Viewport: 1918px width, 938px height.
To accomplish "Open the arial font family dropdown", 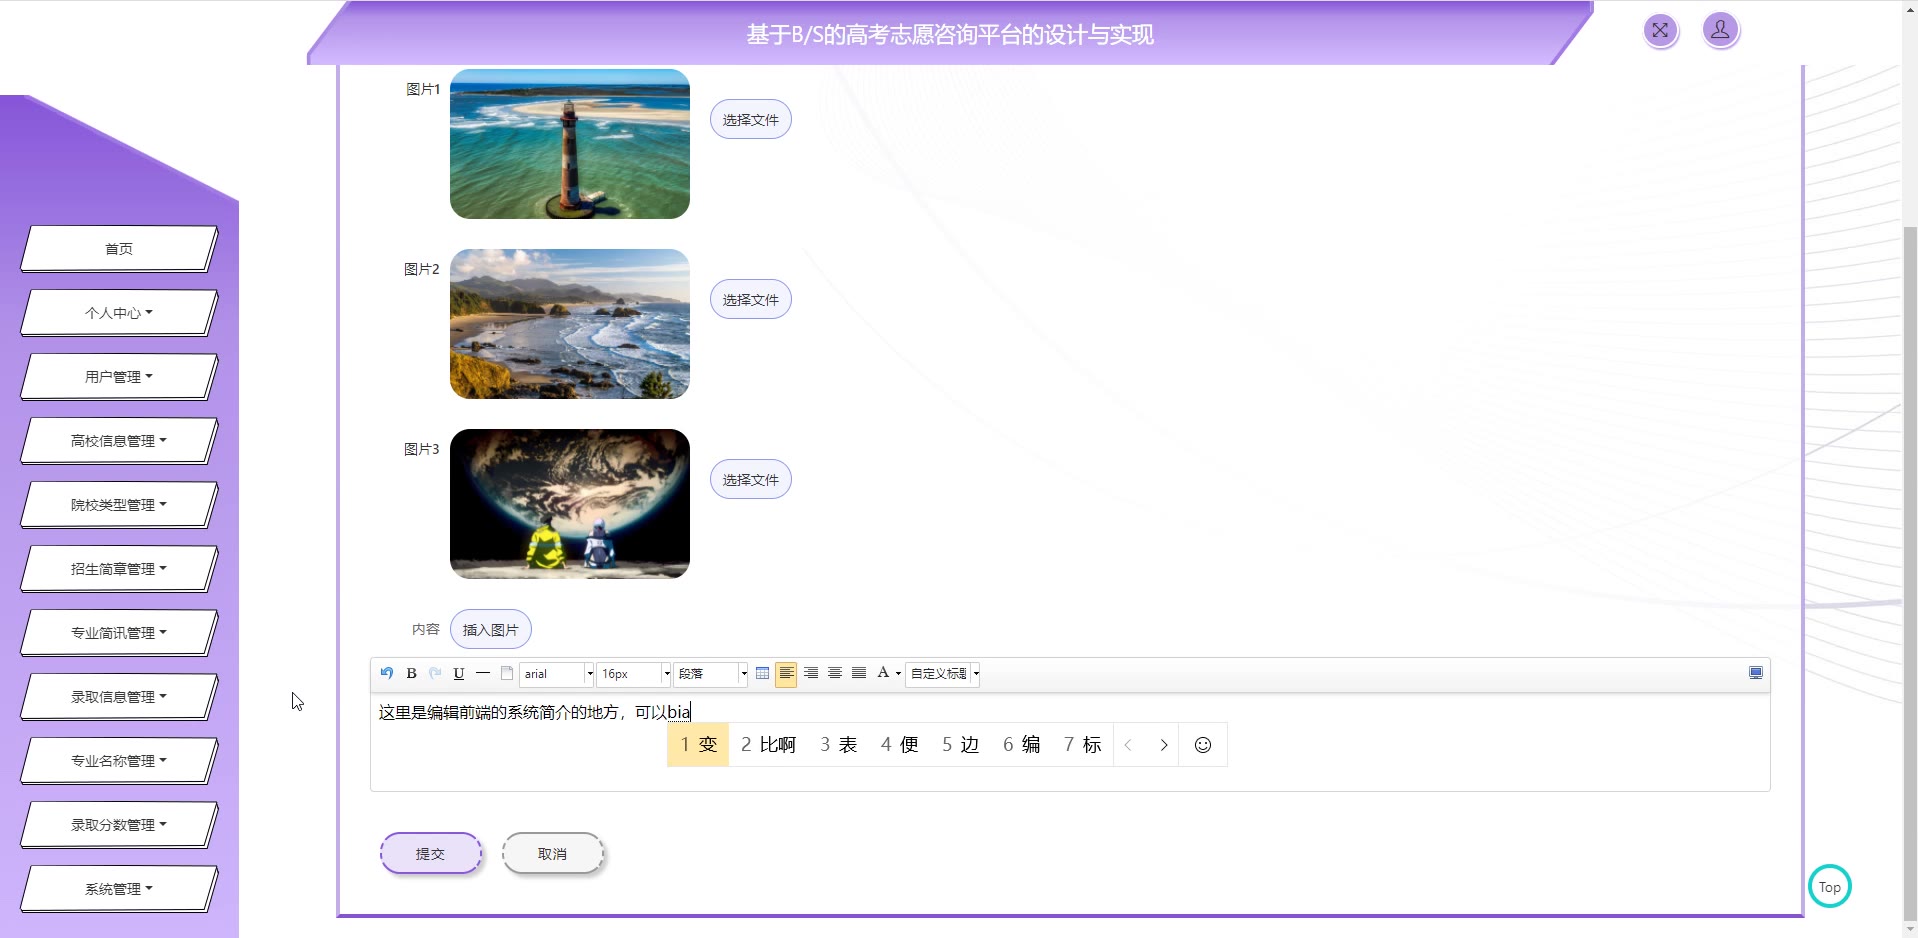I will 557,674.
